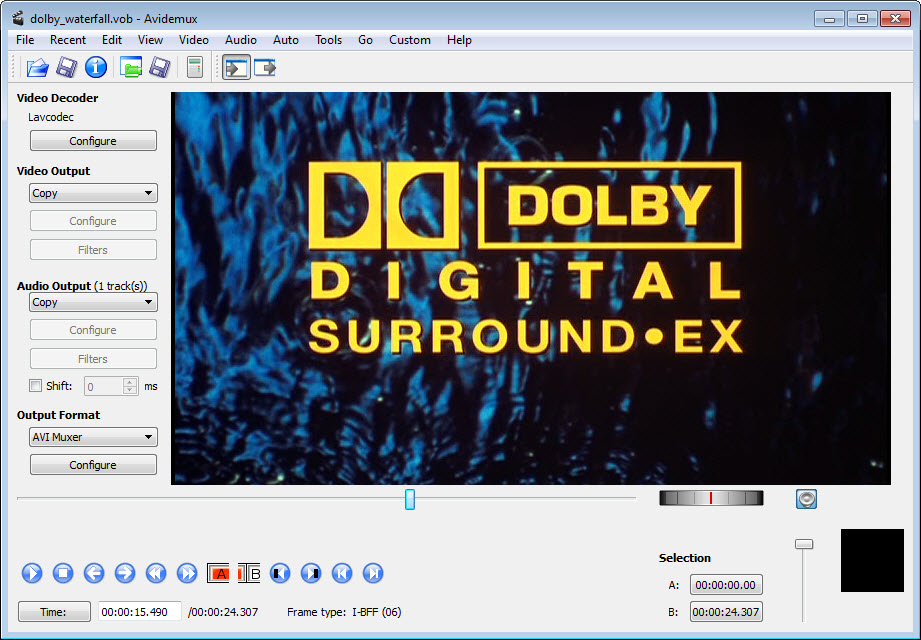Open the Recent menu
Image resolution: width=921 pixels, height=640 pixels.
68,40
